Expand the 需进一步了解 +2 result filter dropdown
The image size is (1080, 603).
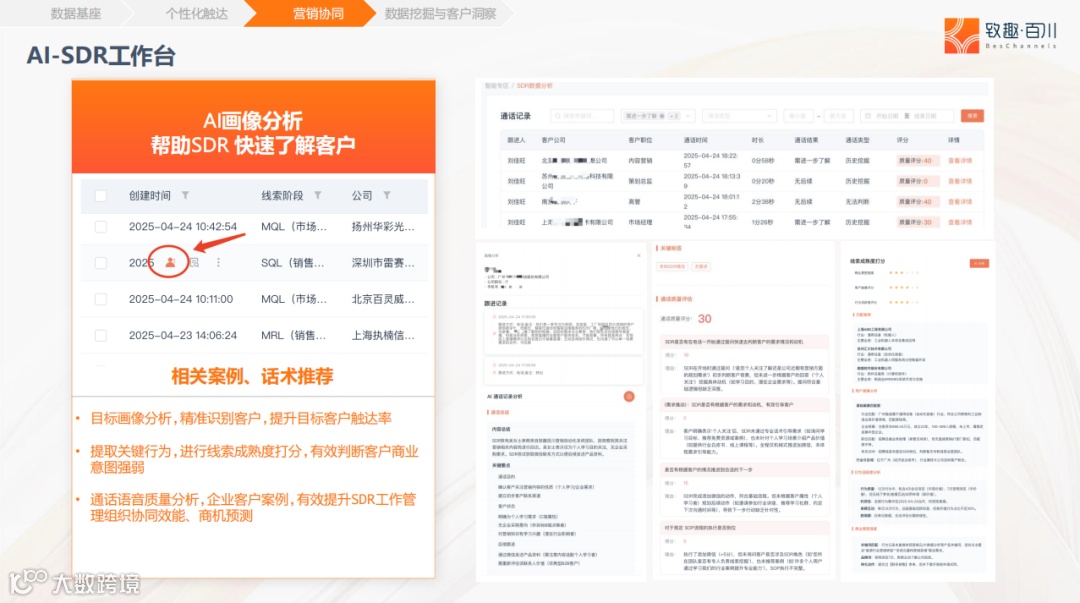click(658, 116)
